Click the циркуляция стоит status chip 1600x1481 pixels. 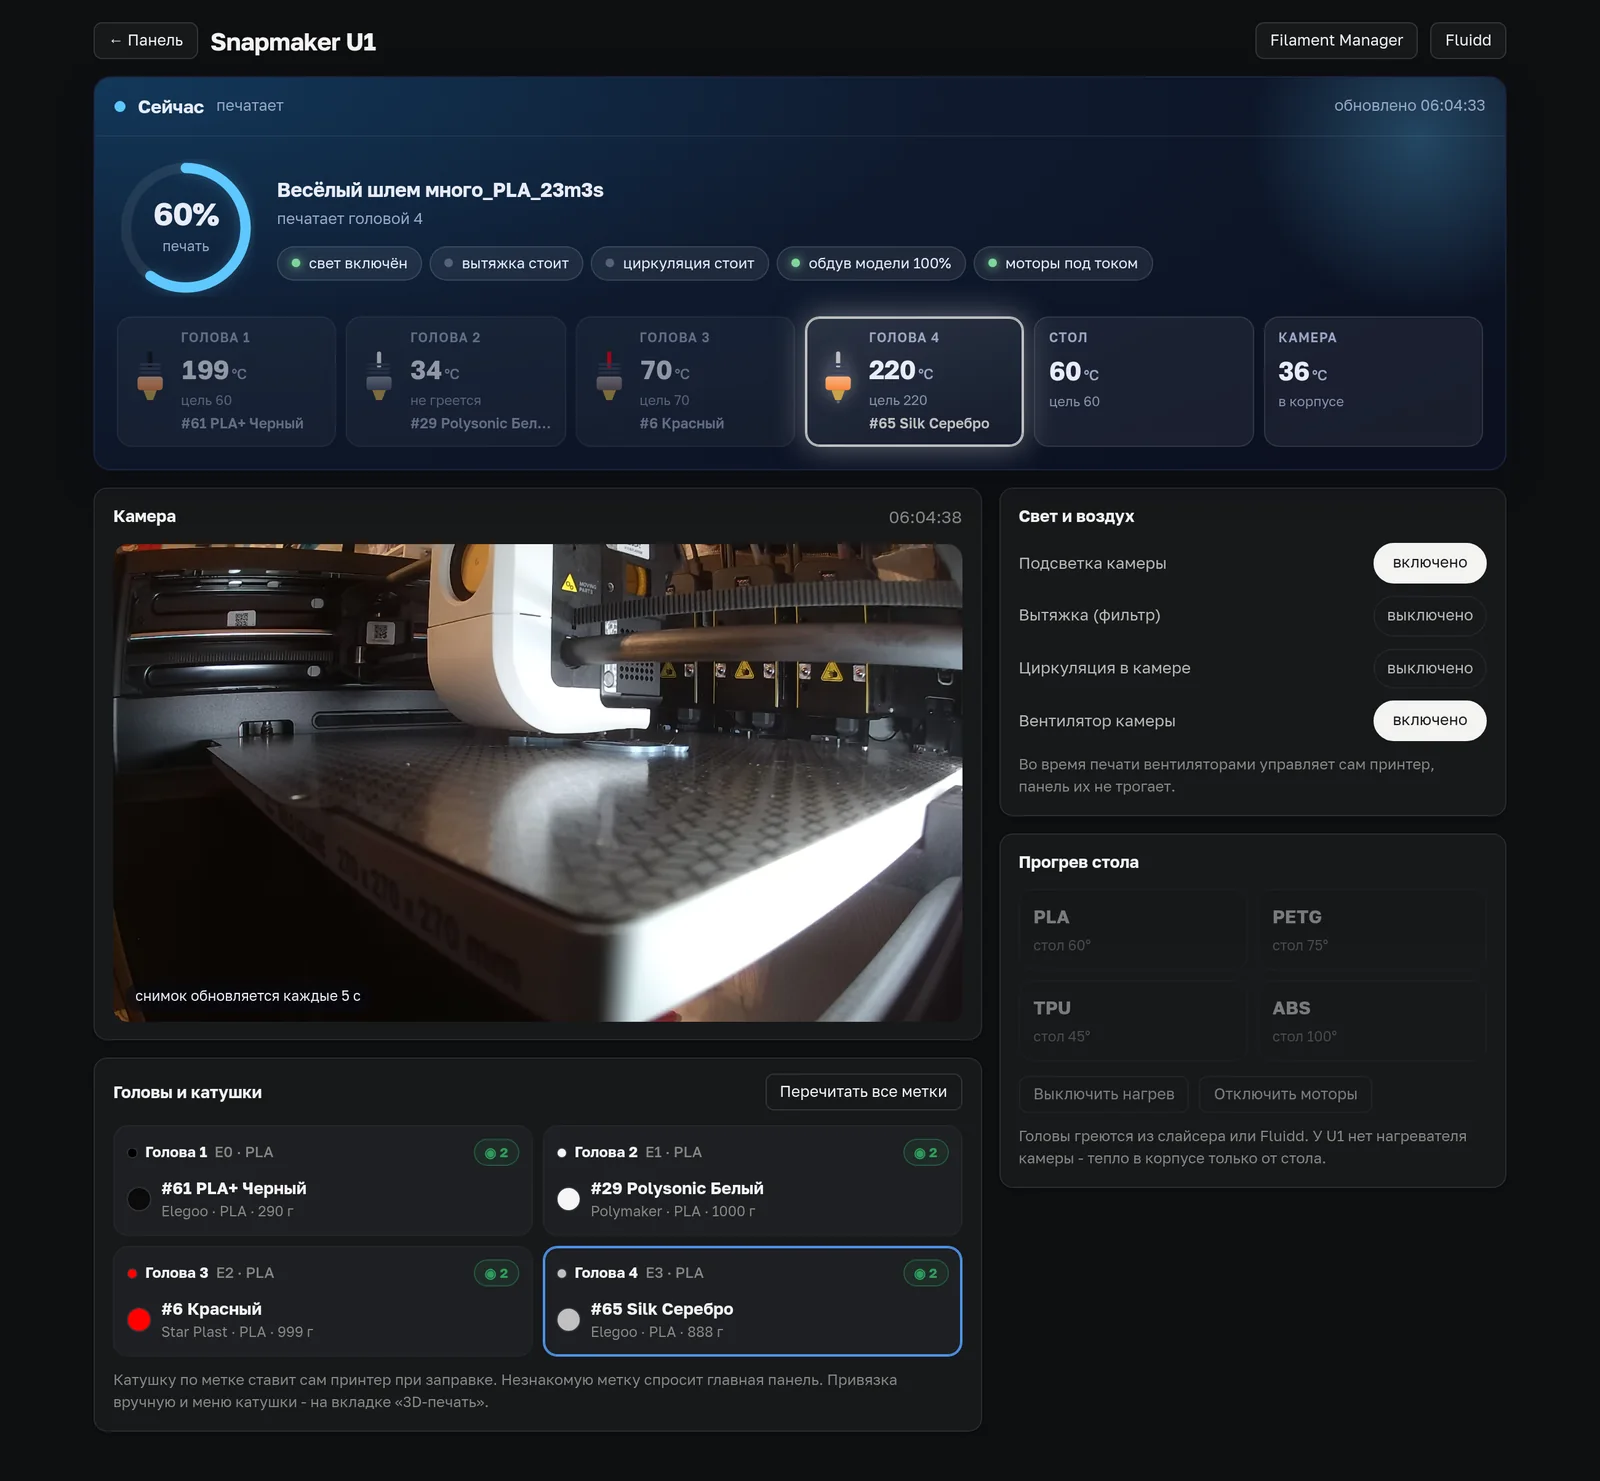(x=680, y=264)
